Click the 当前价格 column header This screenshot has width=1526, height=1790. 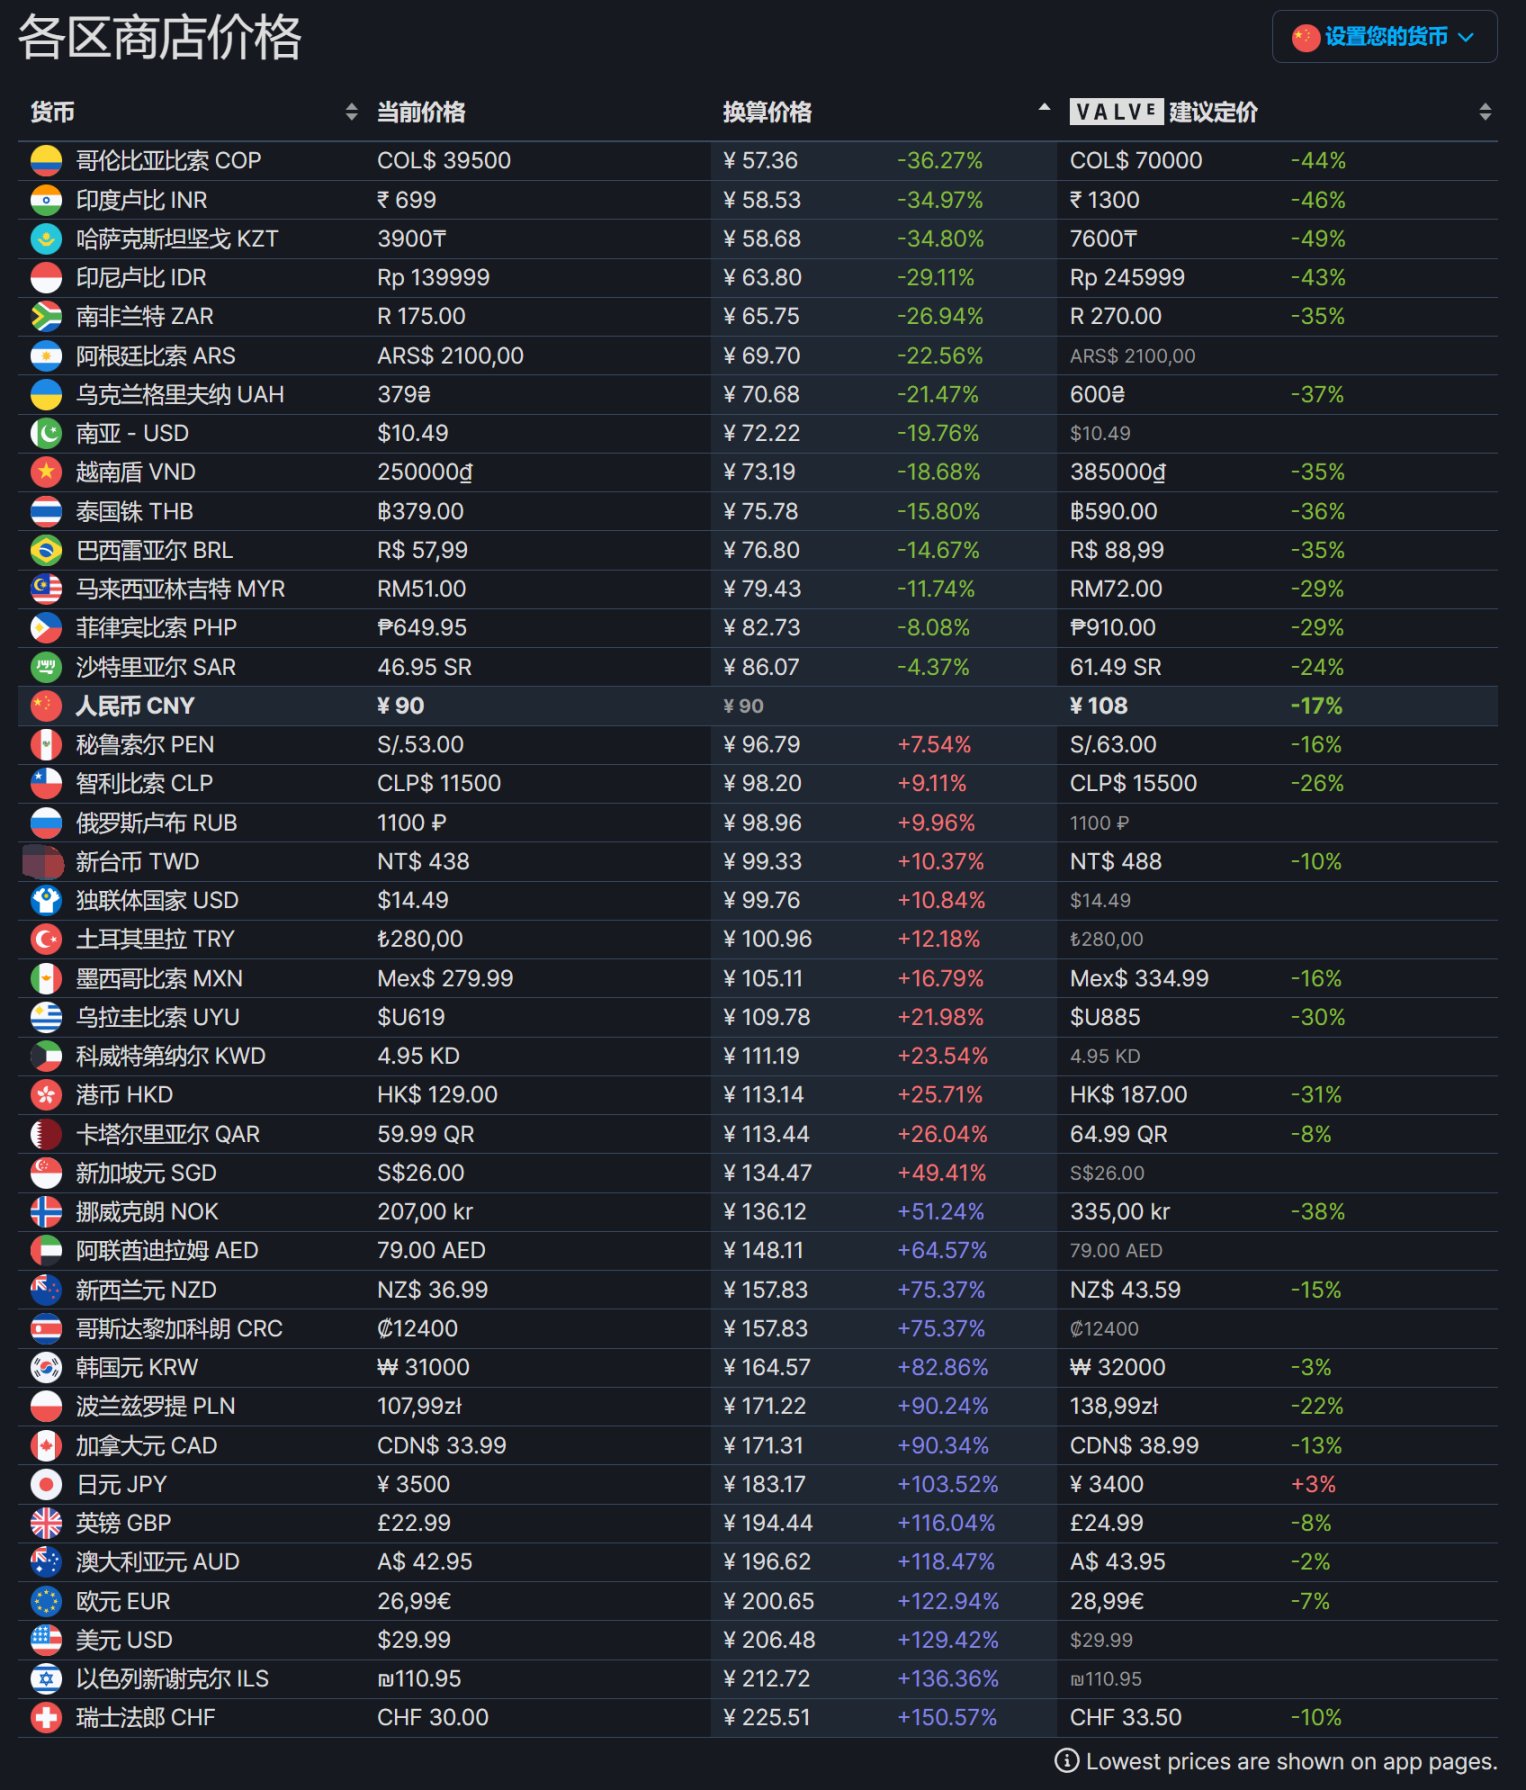[x=421, y=112]
